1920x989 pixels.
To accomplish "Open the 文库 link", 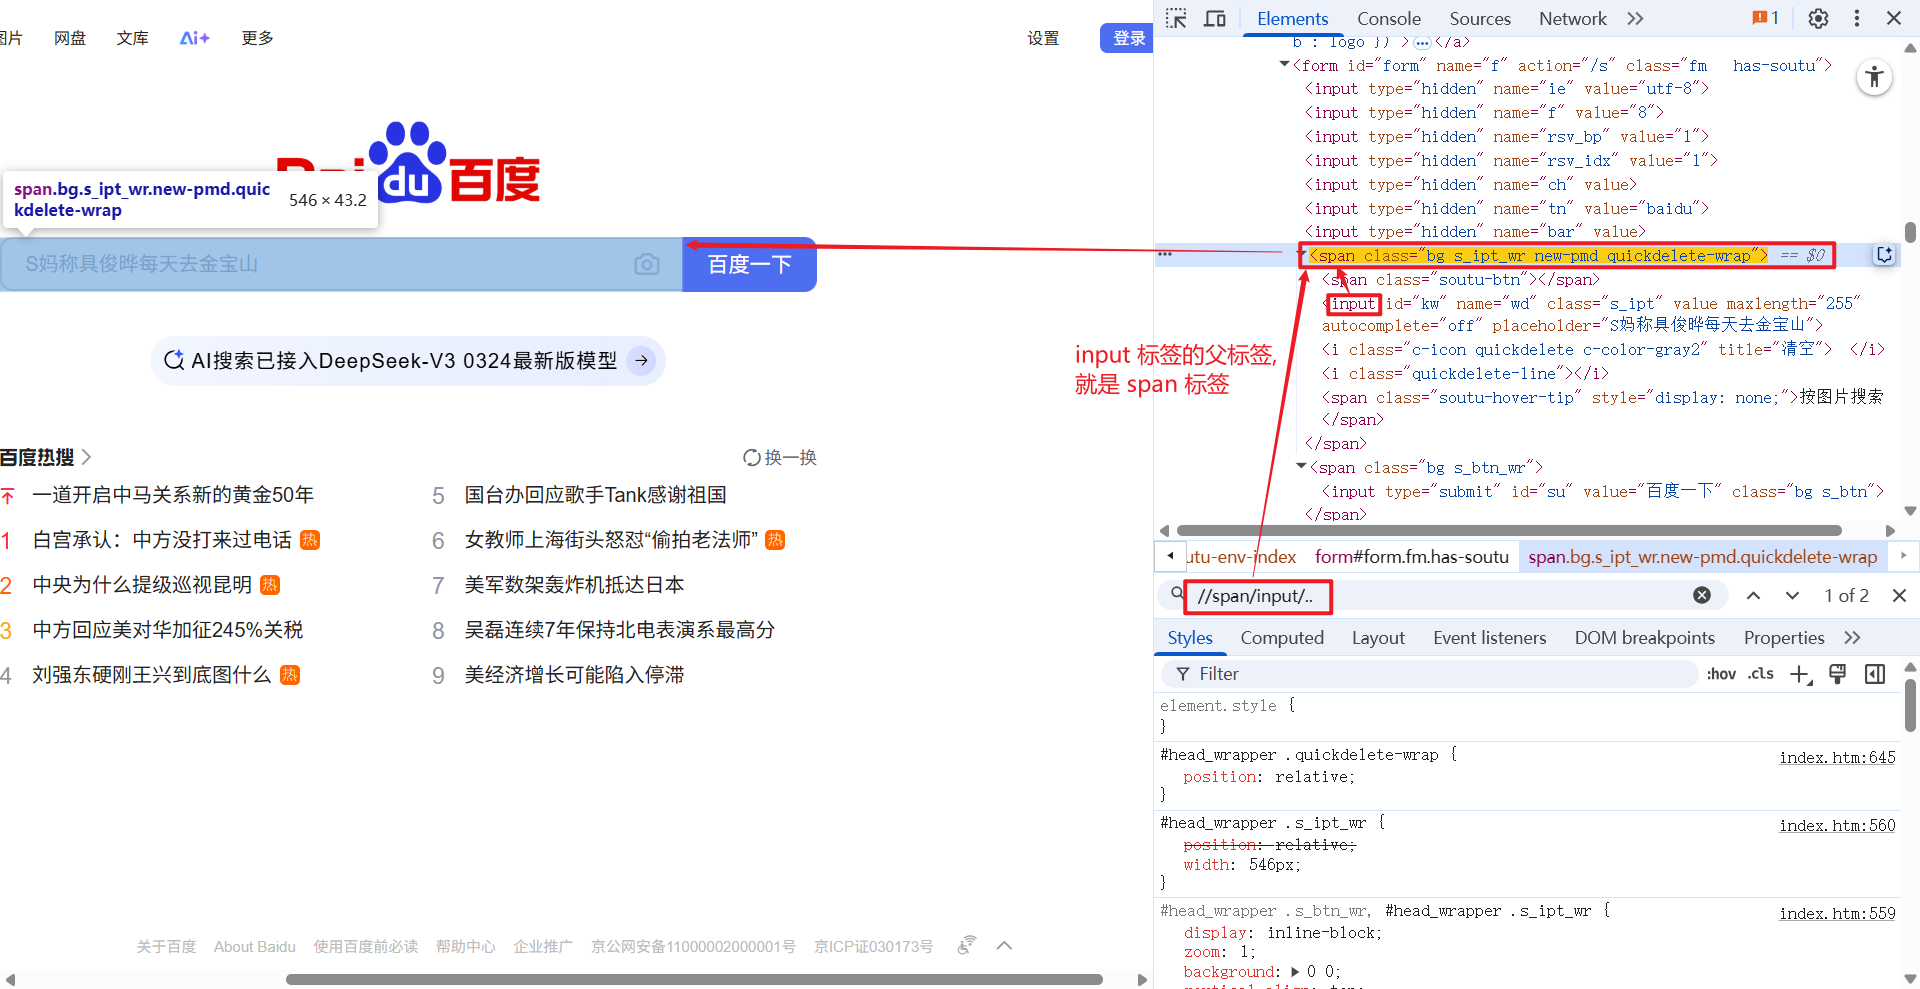I will pyautogui.click(x=132, y=38).
